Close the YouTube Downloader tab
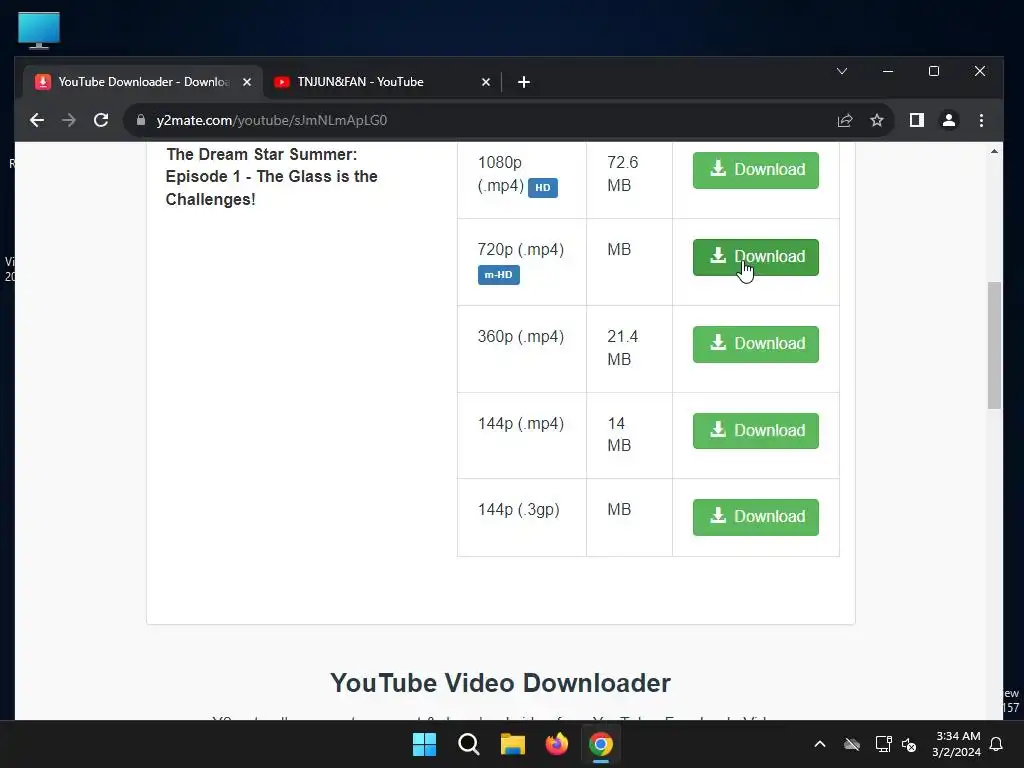This screenshot has width=1024, height=768. [x=247, y=82]
